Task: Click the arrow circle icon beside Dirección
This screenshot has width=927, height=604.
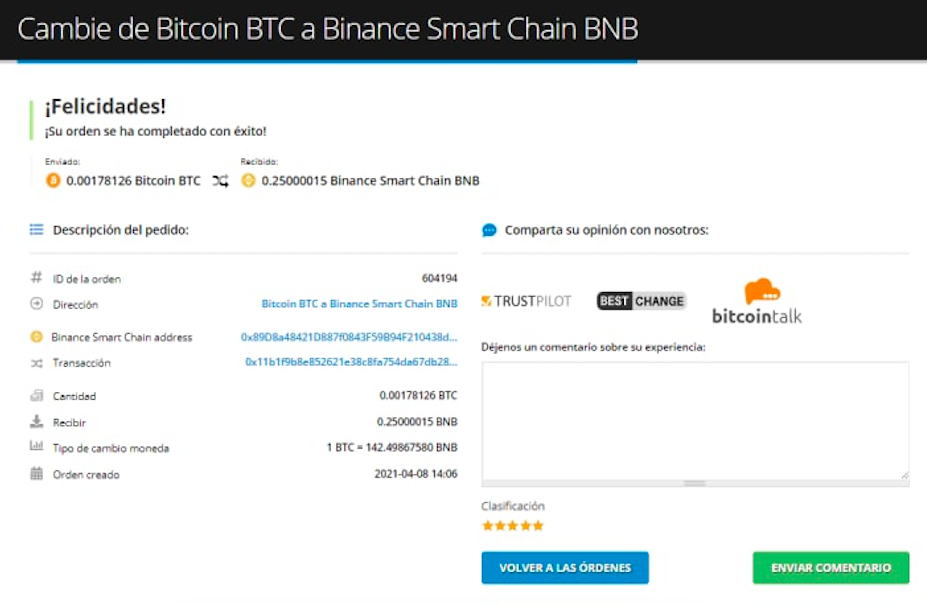Action: [37, 304]
